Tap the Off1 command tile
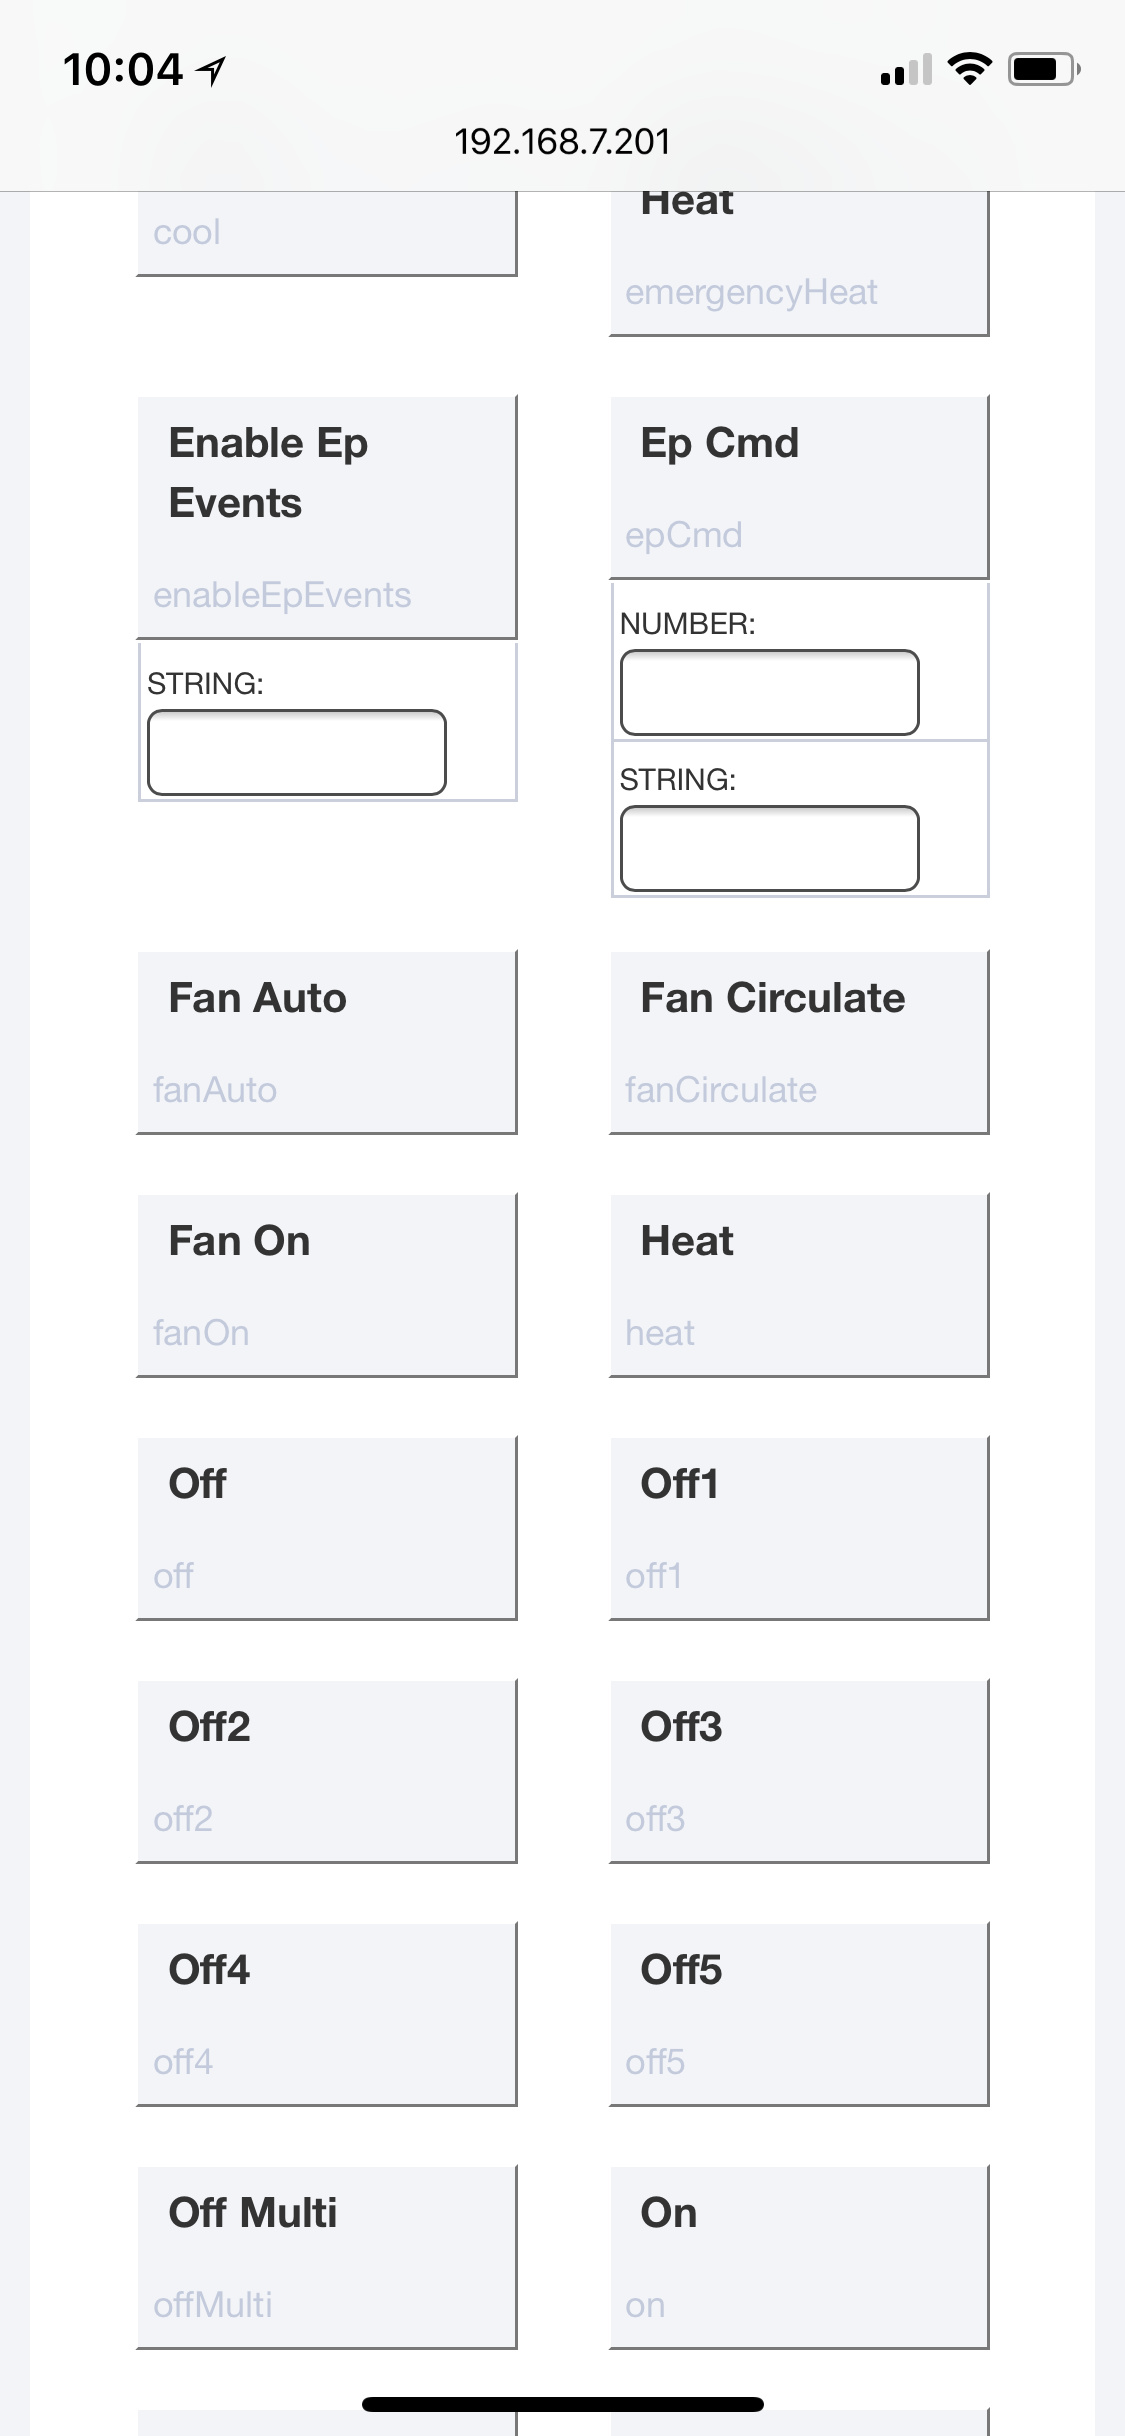Image resolution: width=1125 pixels, height=2436 pixels. tap(799, 1527)
